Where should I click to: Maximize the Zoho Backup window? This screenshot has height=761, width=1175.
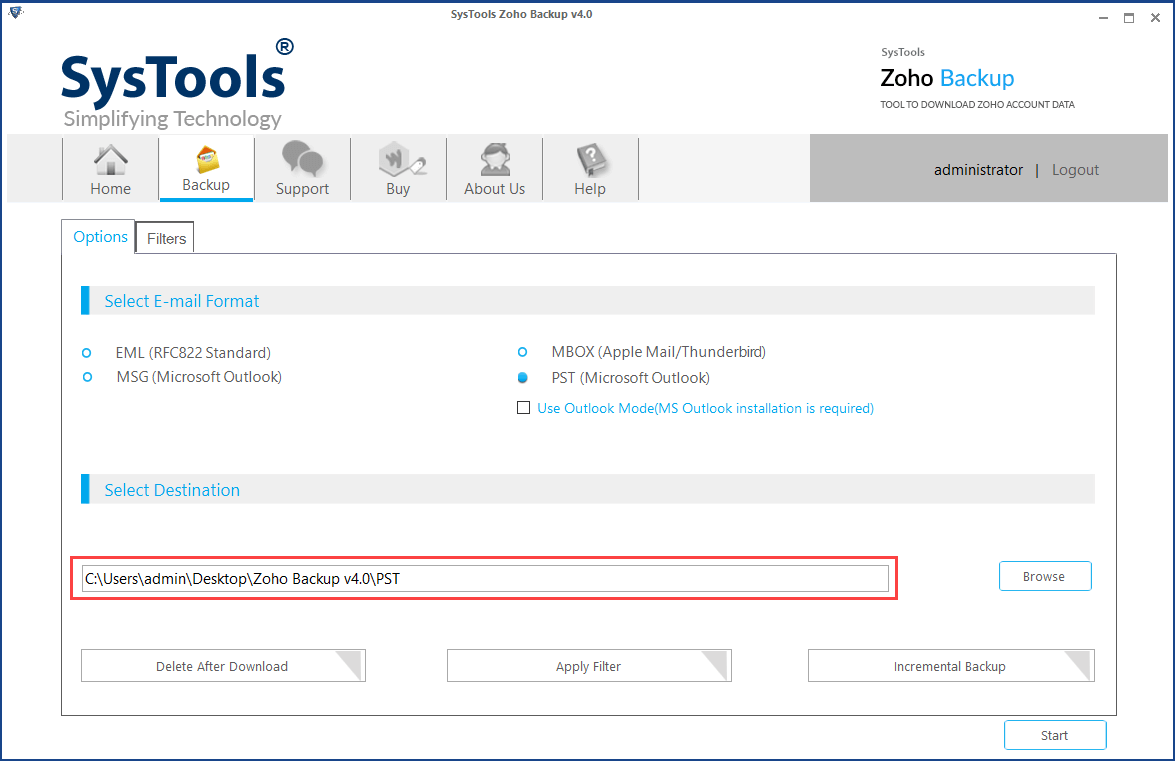(1129, 17)
